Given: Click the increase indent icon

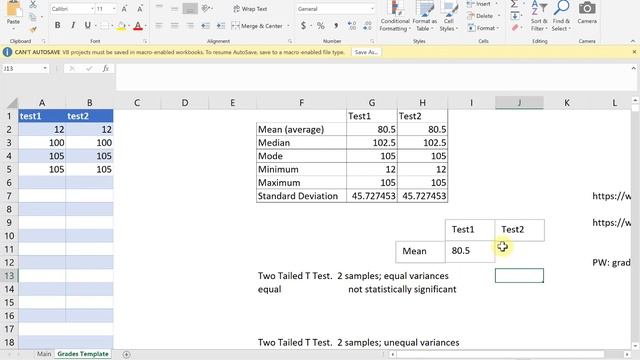Looking at the screenshot, I should [221, 26].
